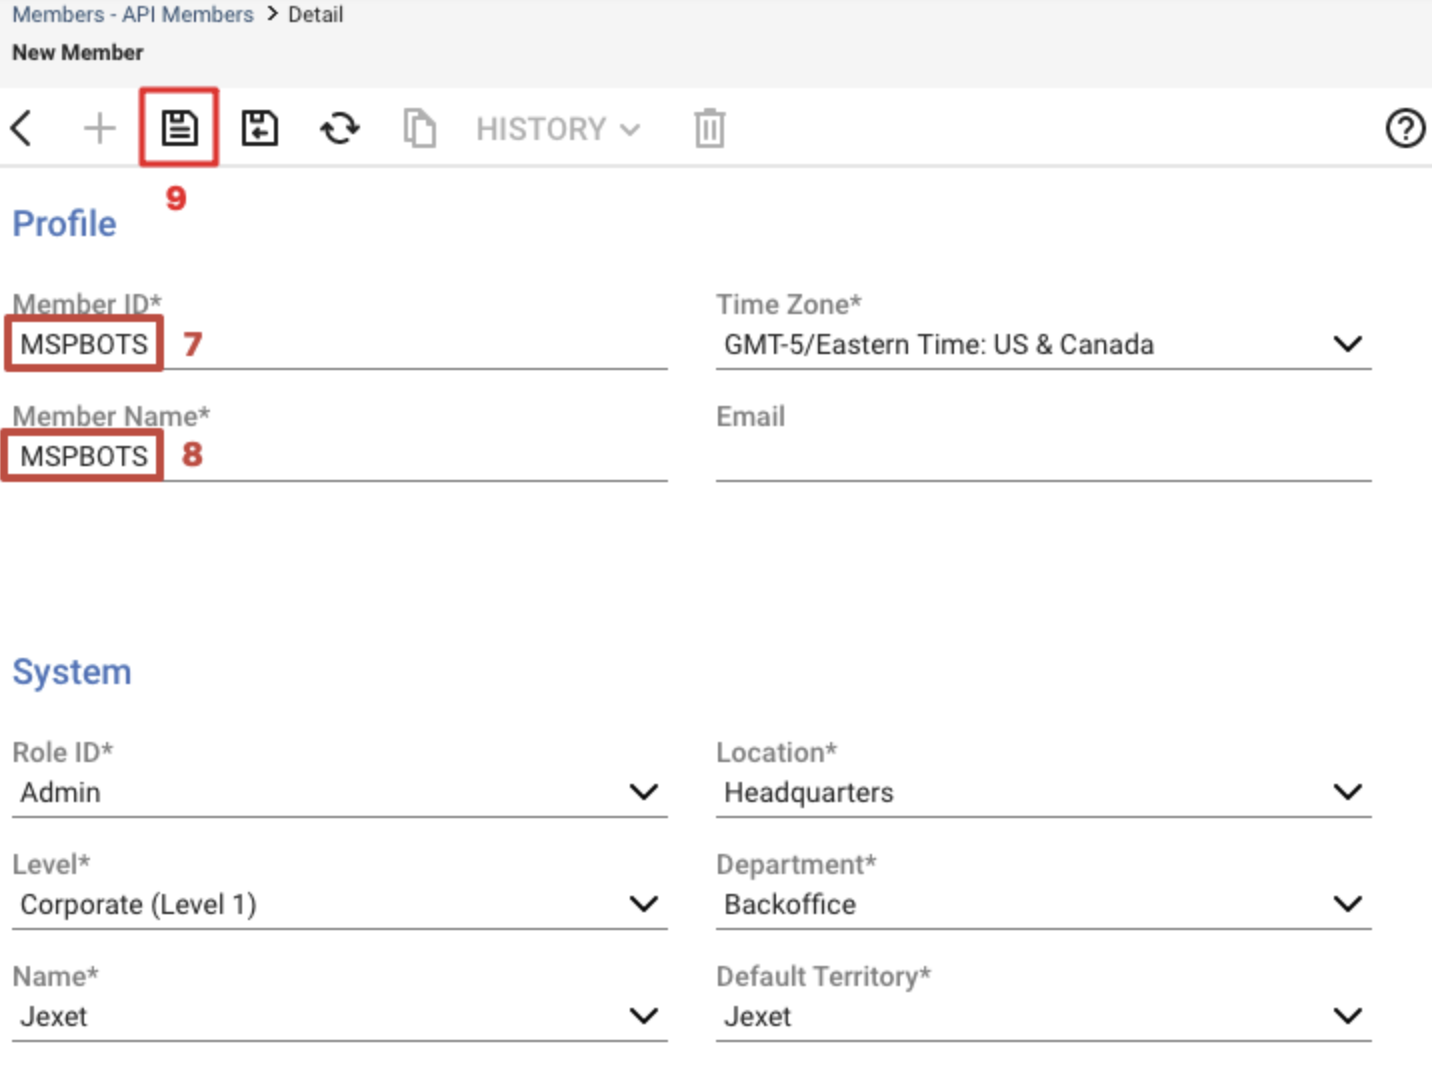Click the Member Name input field
This screenshot has width=1432, height=1072.
click(339, 456)
